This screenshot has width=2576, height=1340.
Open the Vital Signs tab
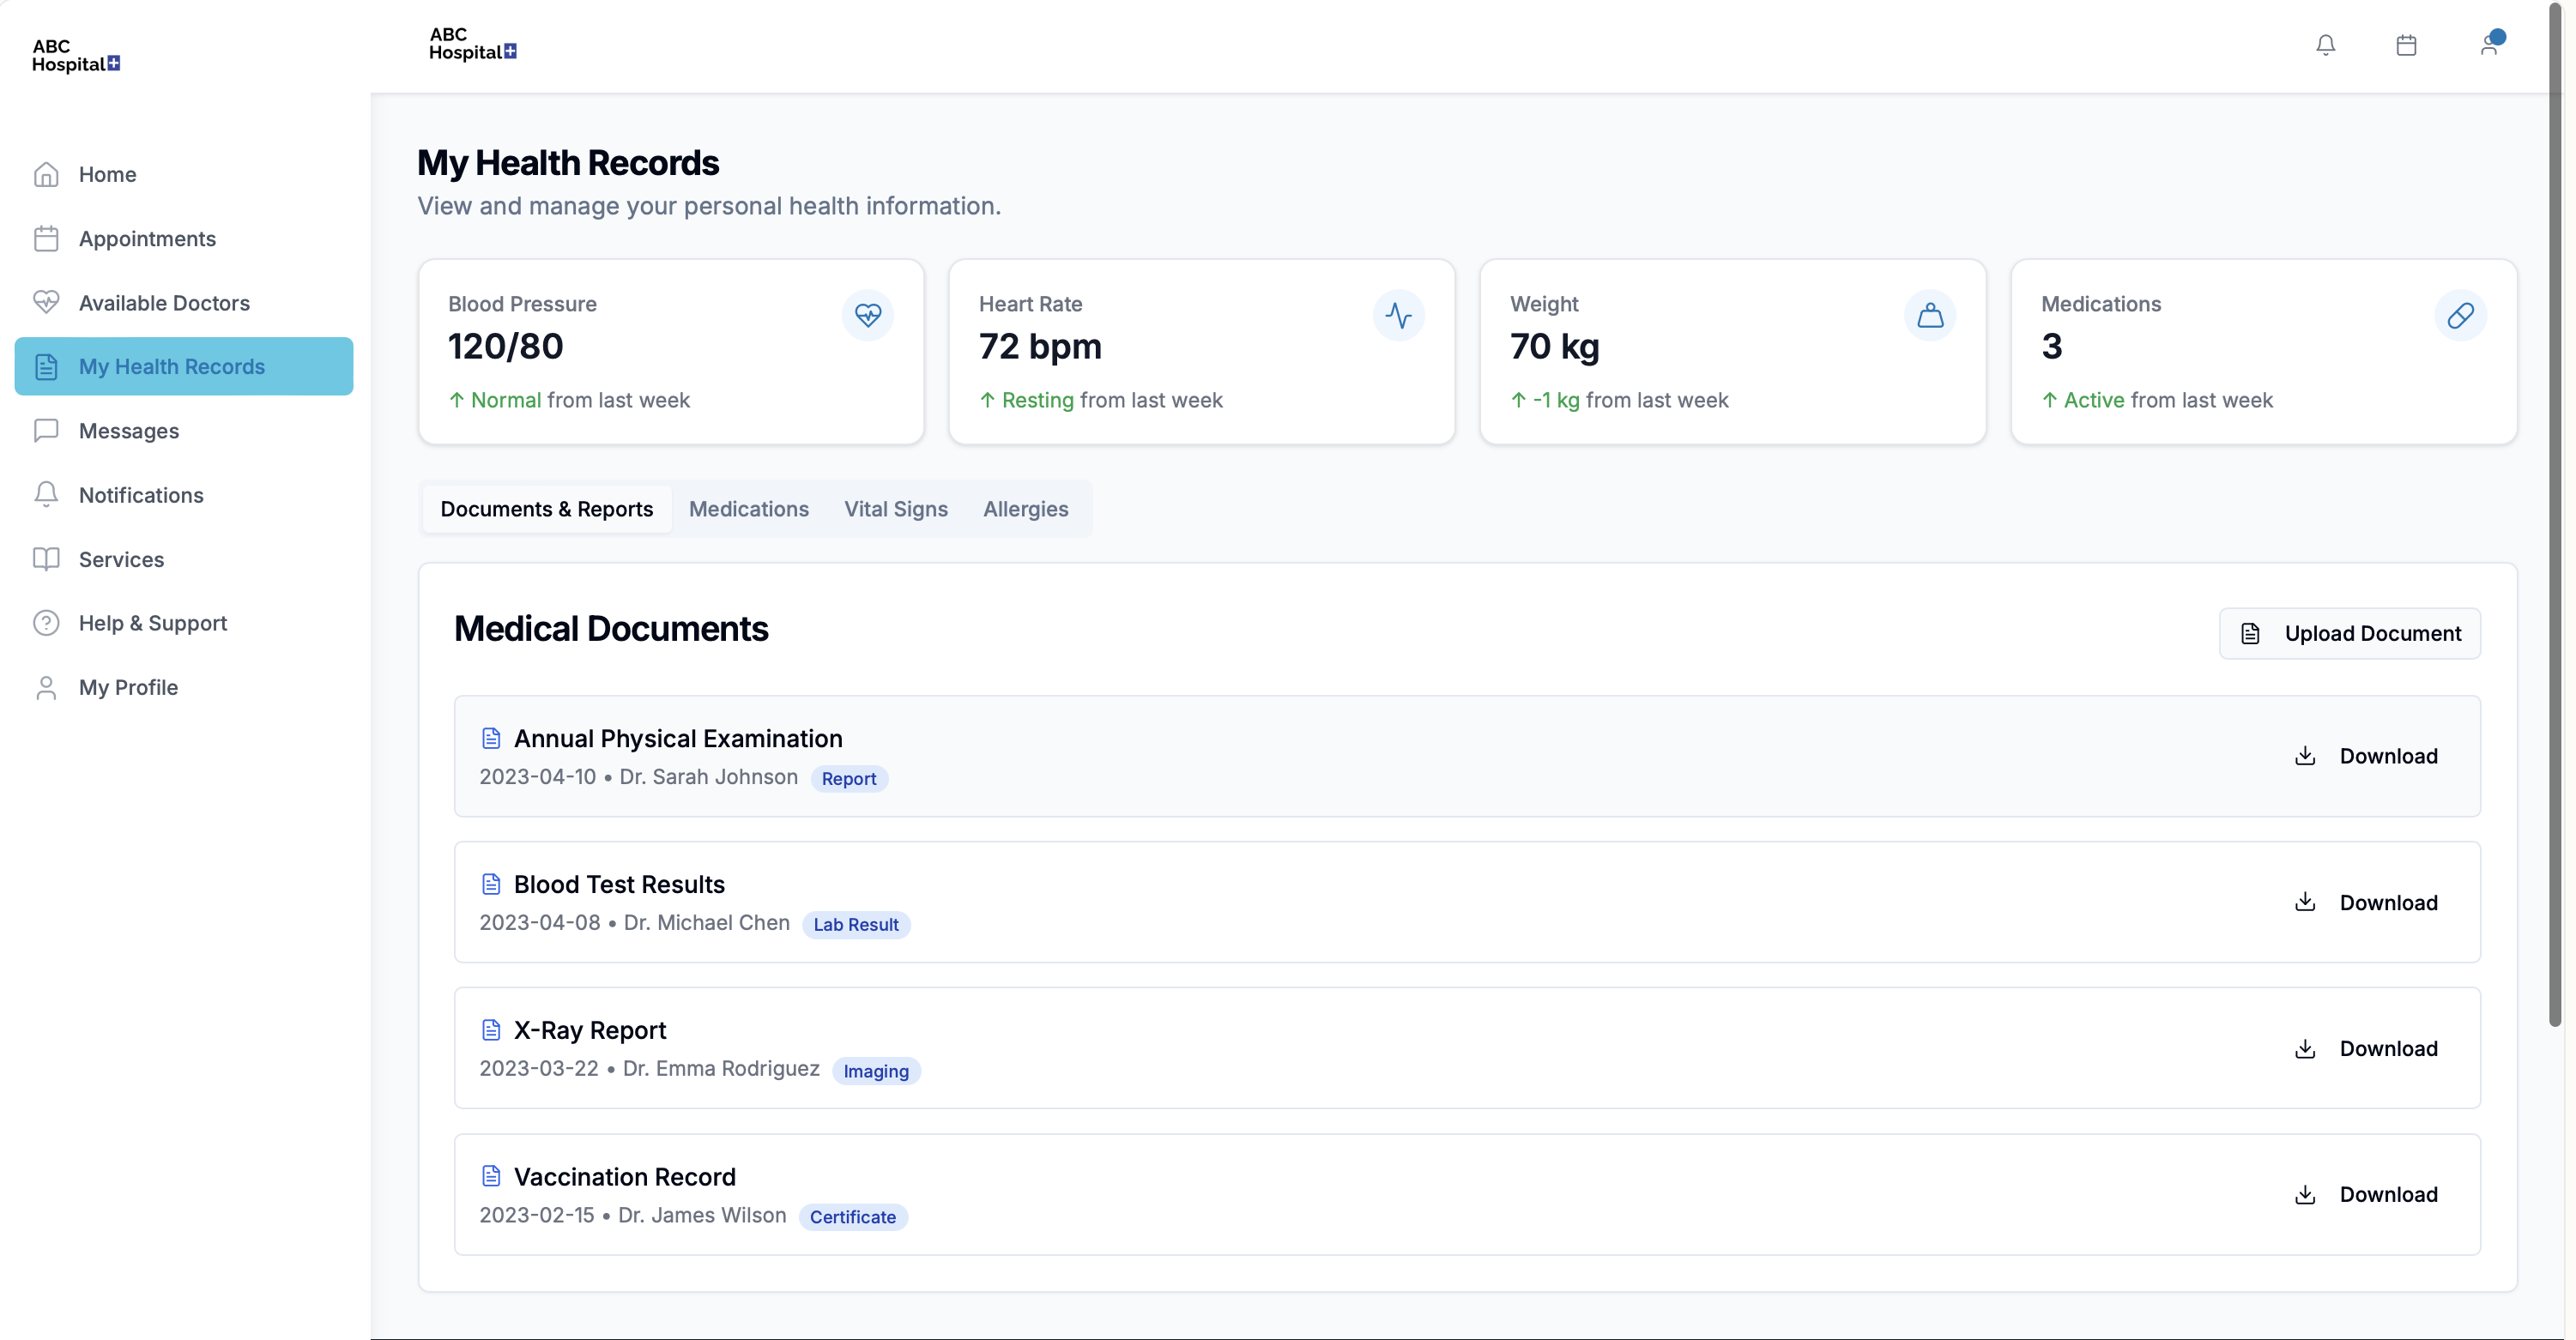895,509
